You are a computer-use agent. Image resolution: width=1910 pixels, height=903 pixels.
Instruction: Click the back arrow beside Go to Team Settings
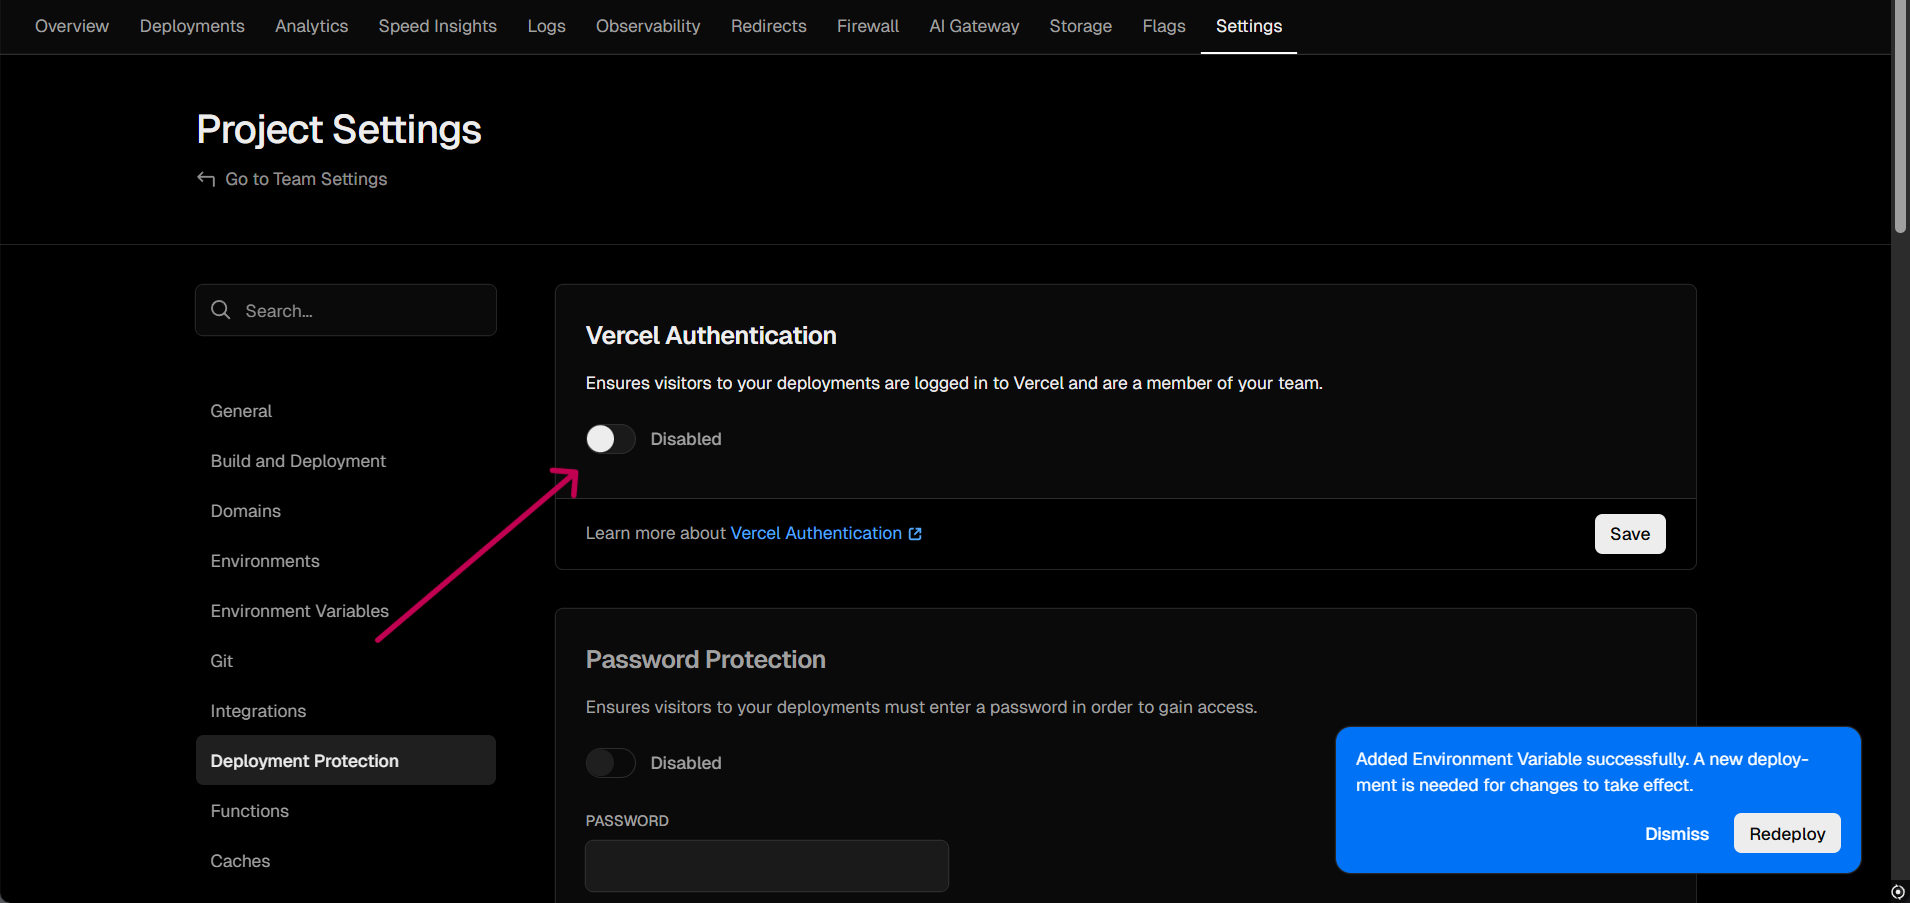pos(206,179)
